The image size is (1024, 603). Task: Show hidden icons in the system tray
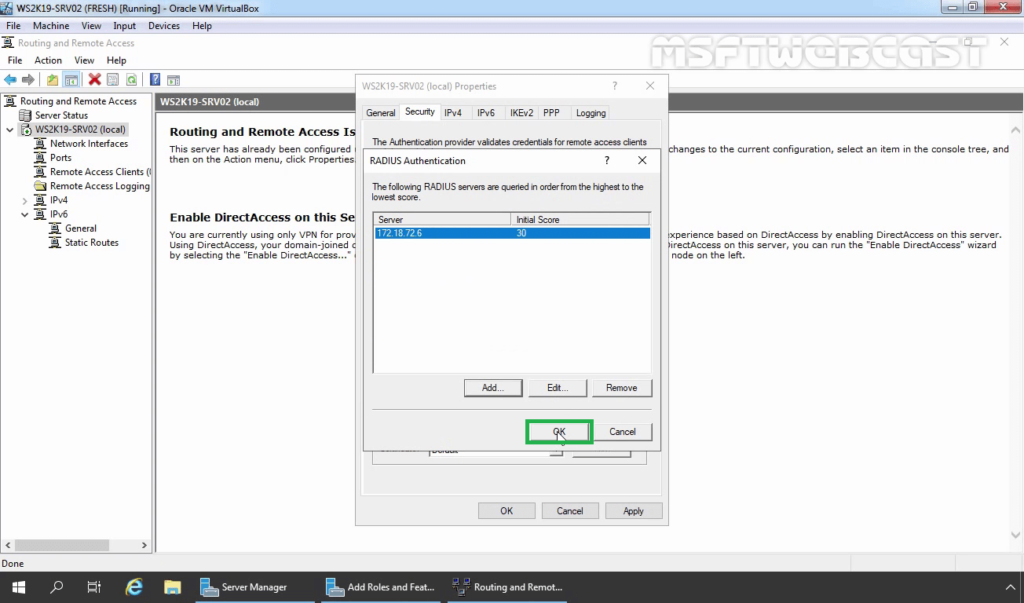1010,587
